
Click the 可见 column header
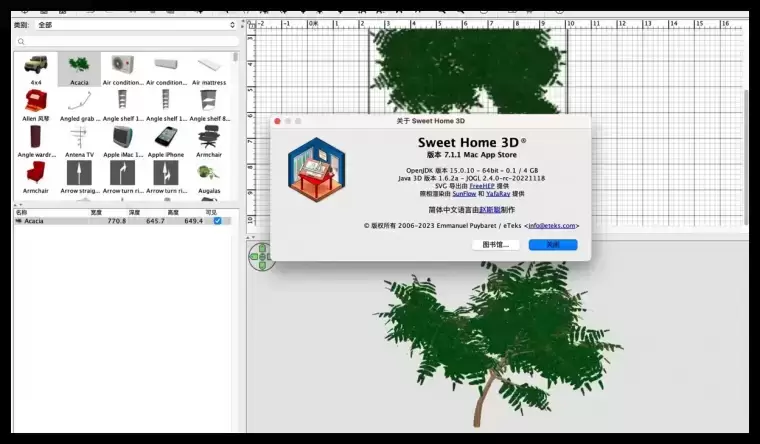[211, 212]
